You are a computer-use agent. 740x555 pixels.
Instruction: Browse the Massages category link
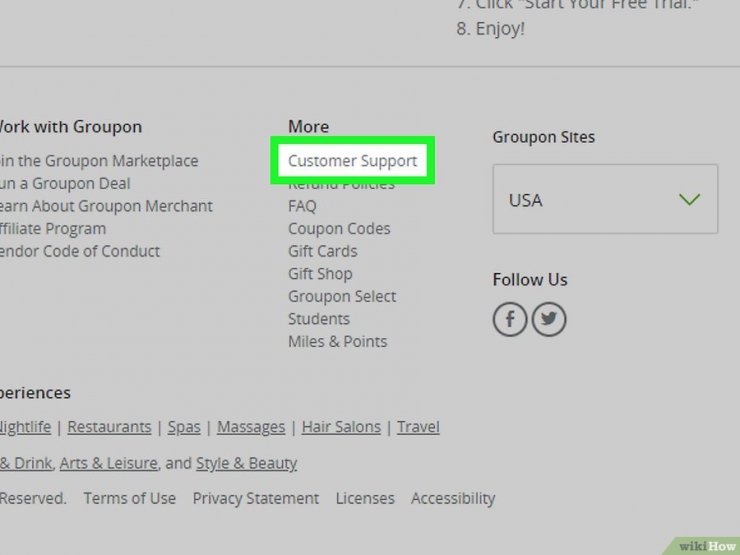[x=251, y=427]
